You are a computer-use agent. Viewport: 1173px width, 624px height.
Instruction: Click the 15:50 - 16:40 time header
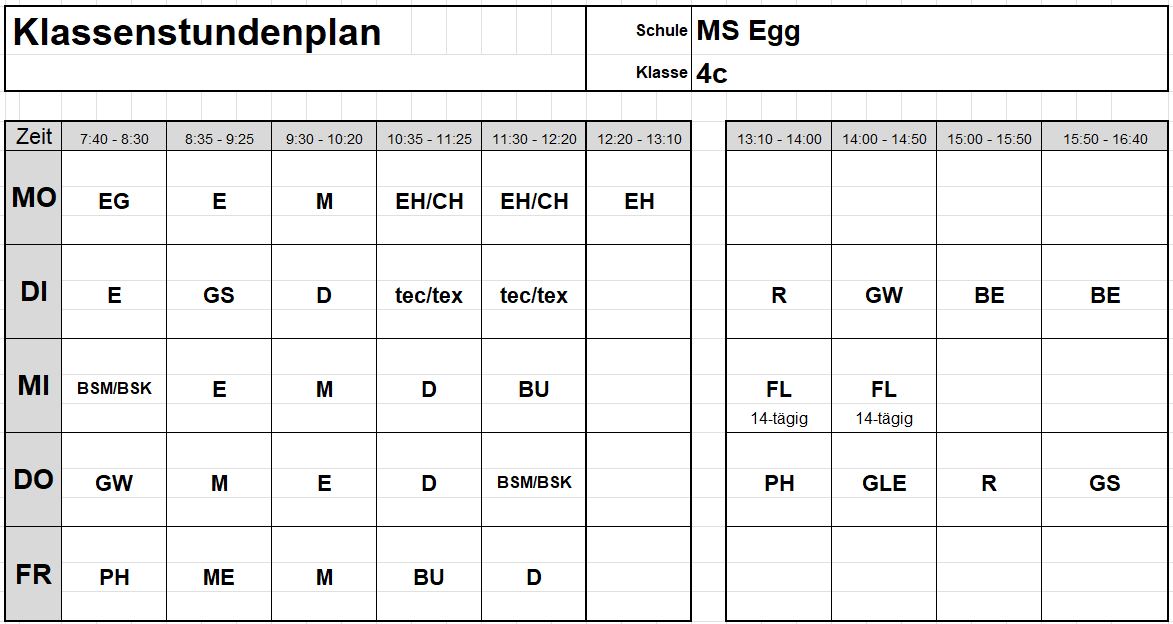1105,138
